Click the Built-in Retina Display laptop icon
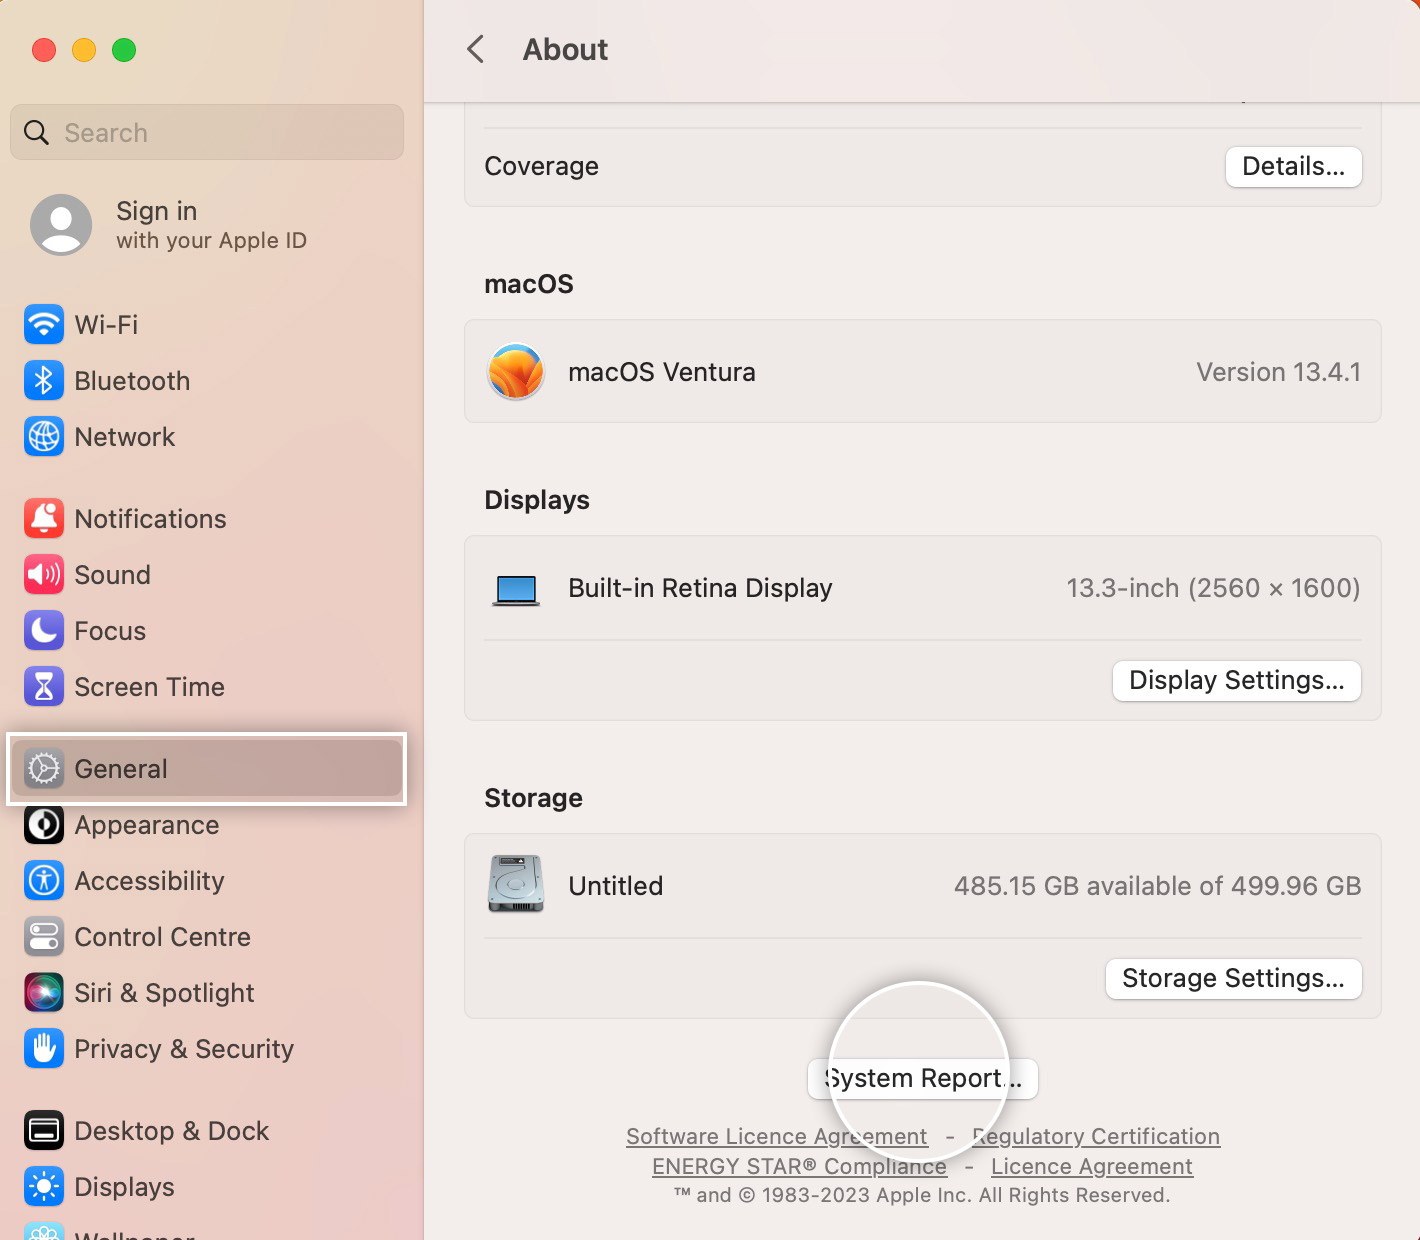The height and width of the screenshot is (1240, 1420). (516, 590)
